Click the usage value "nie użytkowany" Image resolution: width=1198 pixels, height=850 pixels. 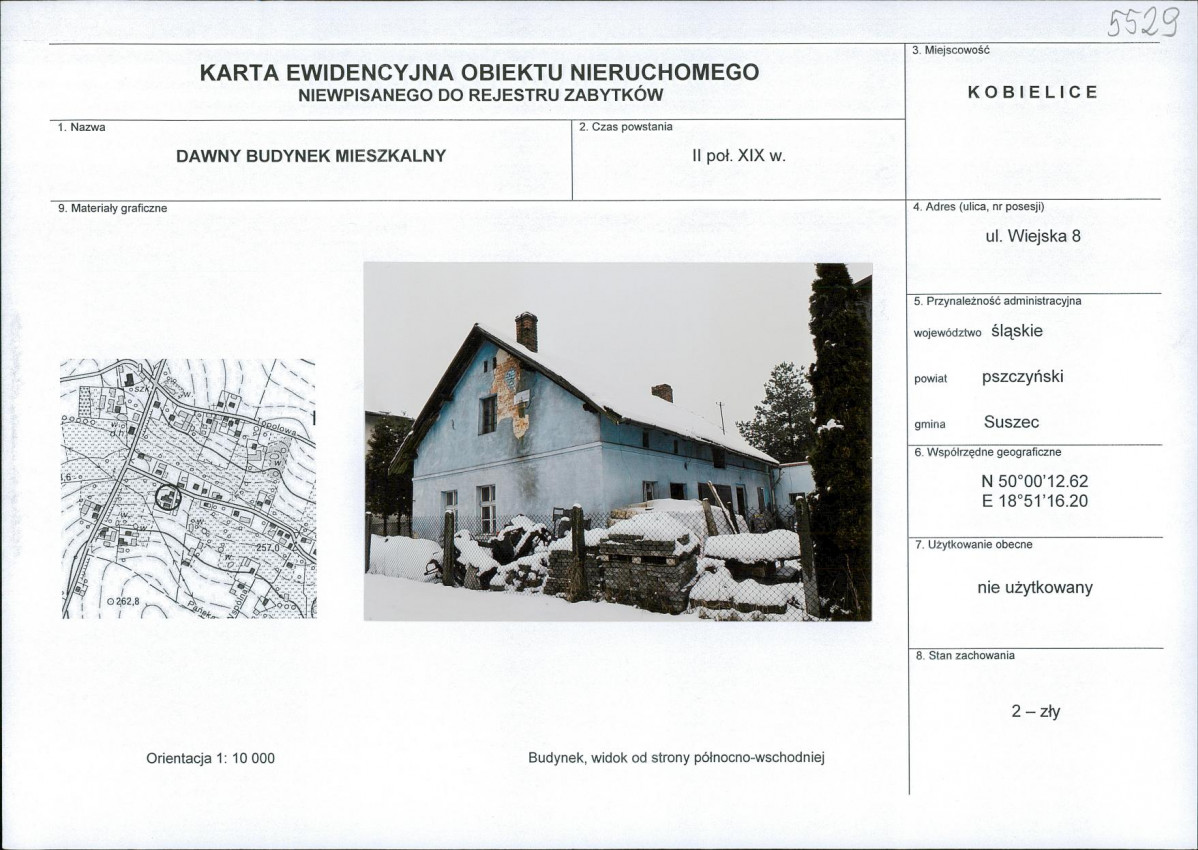point(1035,588)
